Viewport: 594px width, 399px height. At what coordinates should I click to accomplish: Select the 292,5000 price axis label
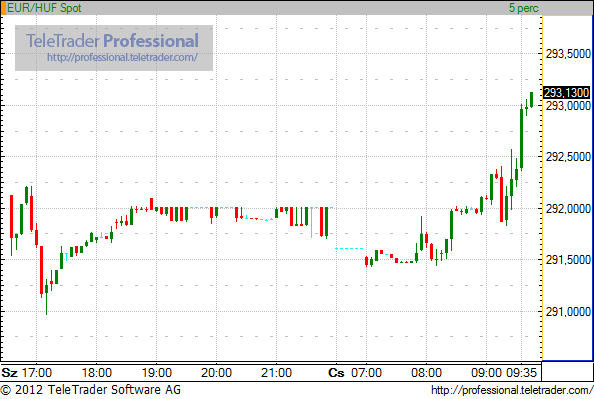(568, 156)
